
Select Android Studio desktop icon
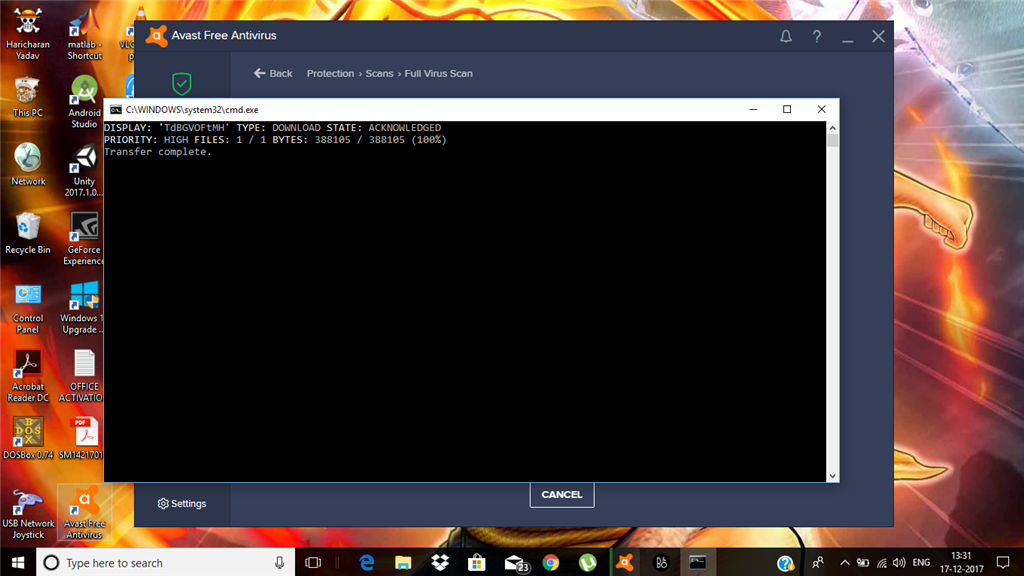[84, 102]
